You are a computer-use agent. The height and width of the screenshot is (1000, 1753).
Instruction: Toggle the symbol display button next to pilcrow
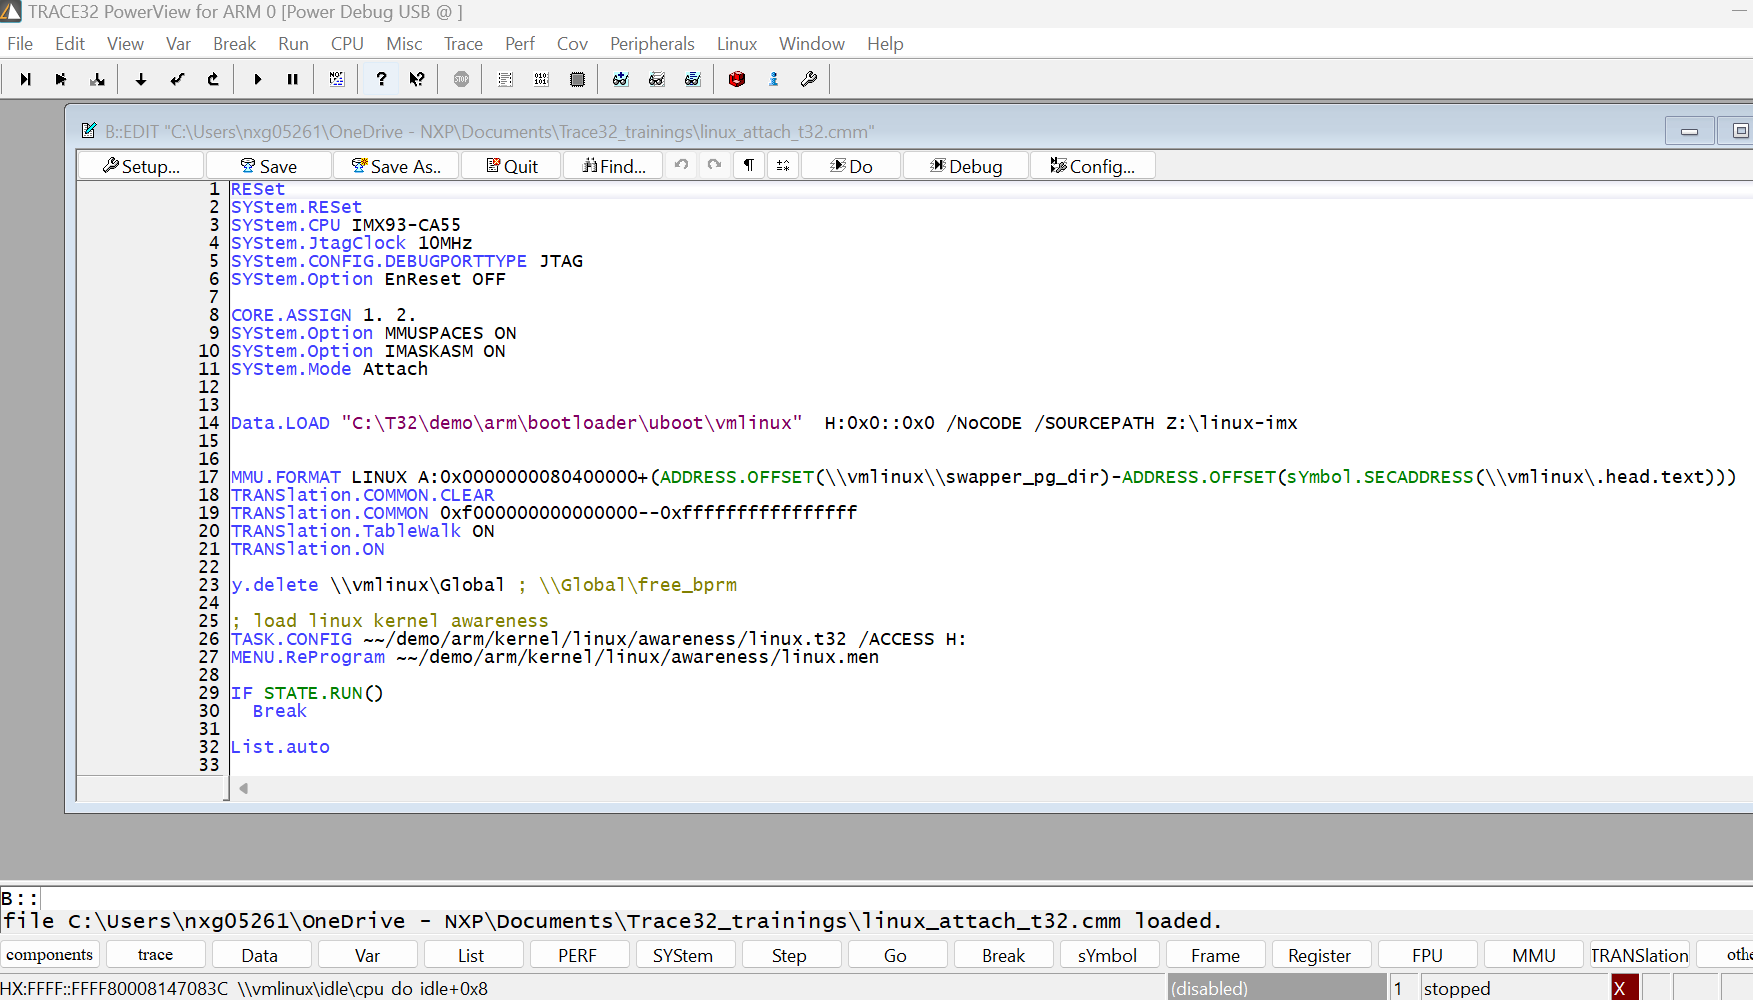(x=783, y=165)
